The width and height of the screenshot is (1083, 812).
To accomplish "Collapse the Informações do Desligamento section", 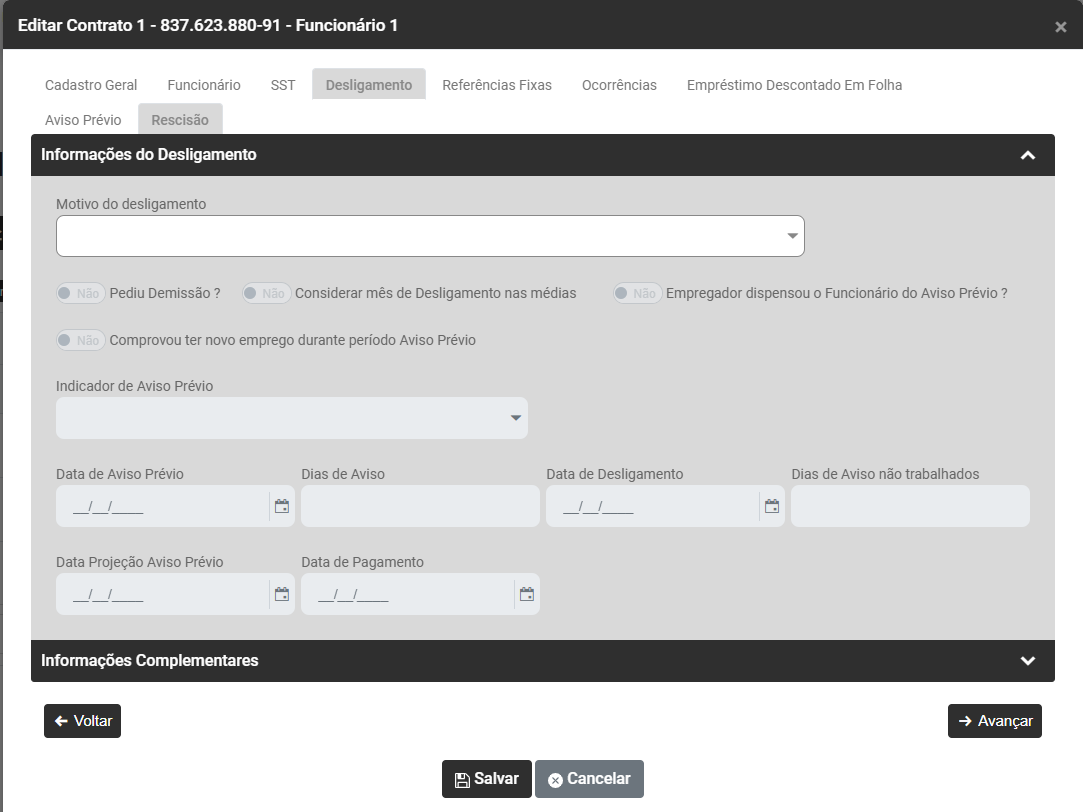I will (1027, 155).
